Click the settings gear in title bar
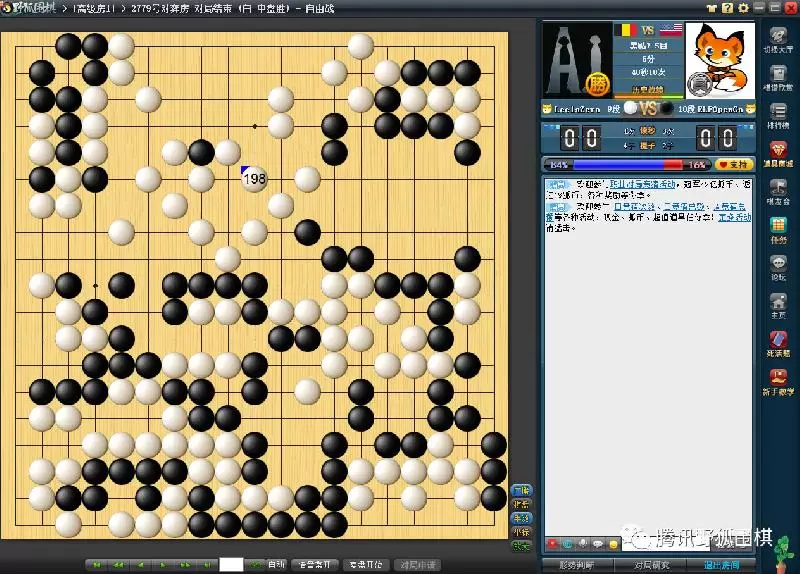Image resolution: width=800 pixels, height=574 pixels. (x=742, y=8)
